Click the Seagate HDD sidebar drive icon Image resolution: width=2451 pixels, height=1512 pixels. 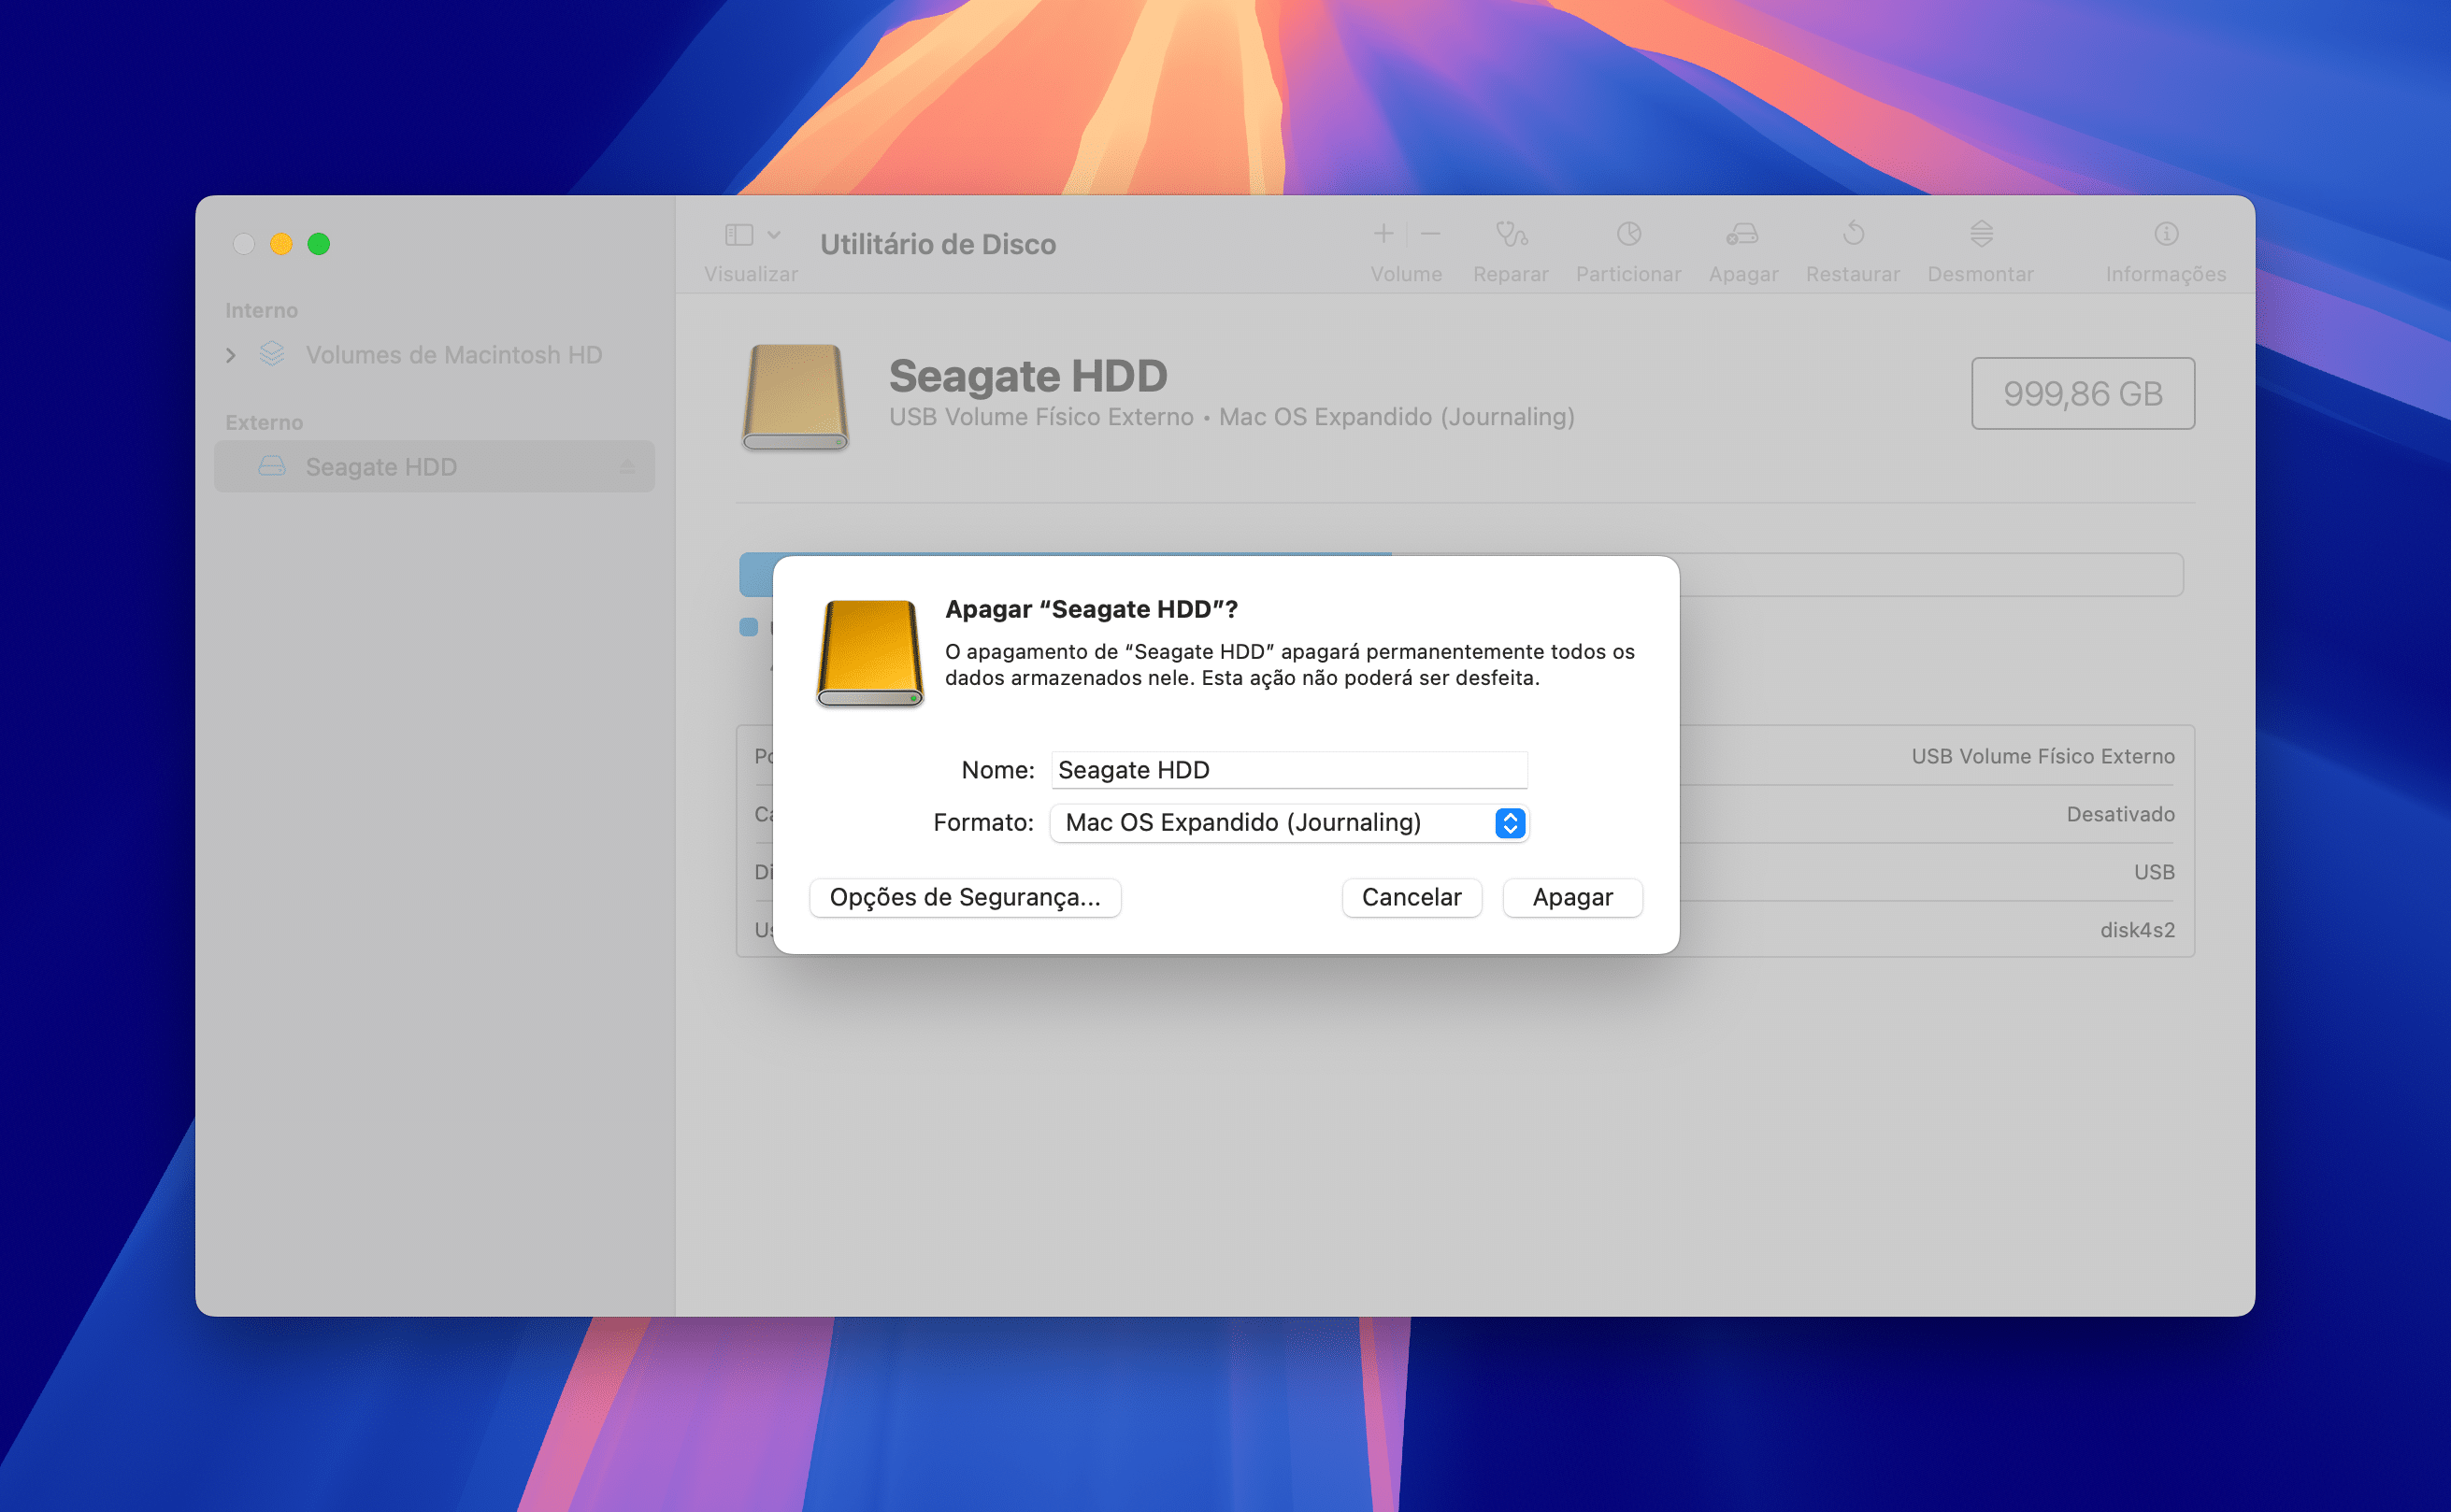click(272, 466)
